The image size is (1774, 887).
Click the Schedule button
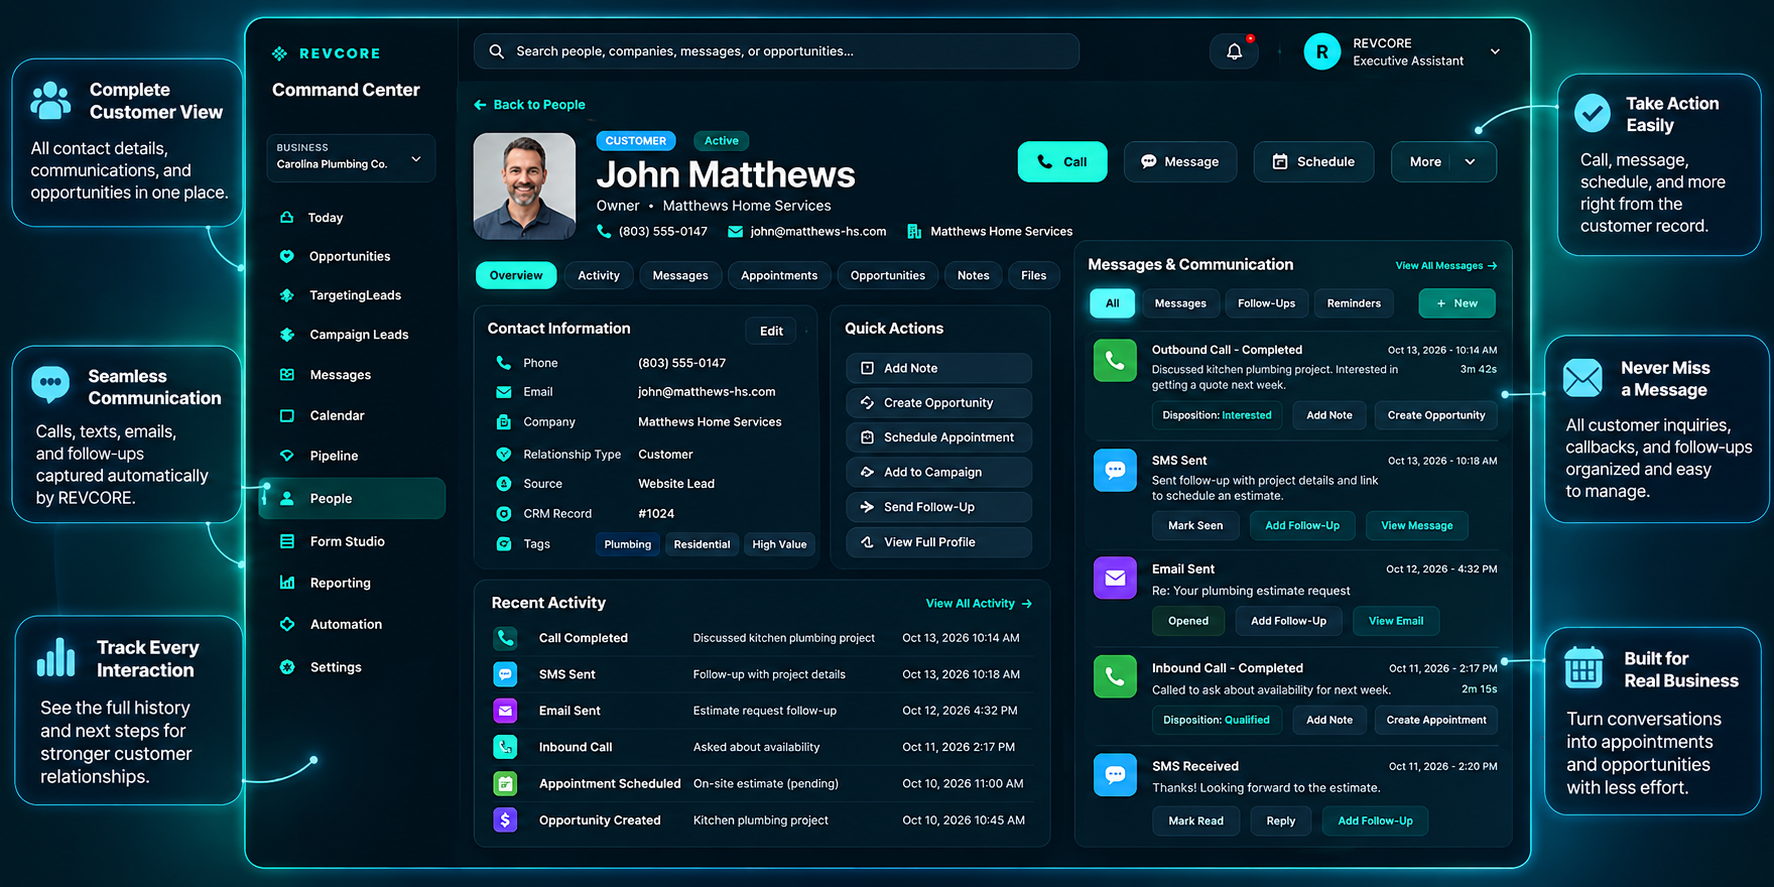1313,162
